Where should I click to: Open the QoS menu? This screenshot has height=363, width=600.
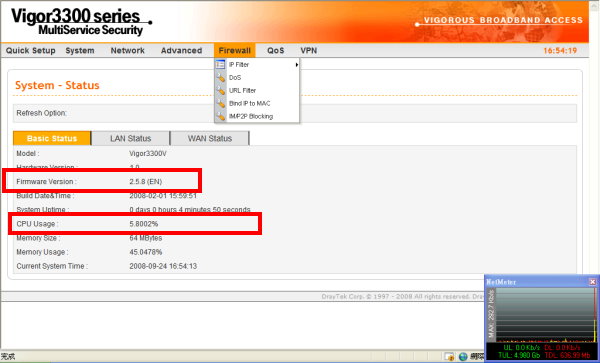(276, 50)
